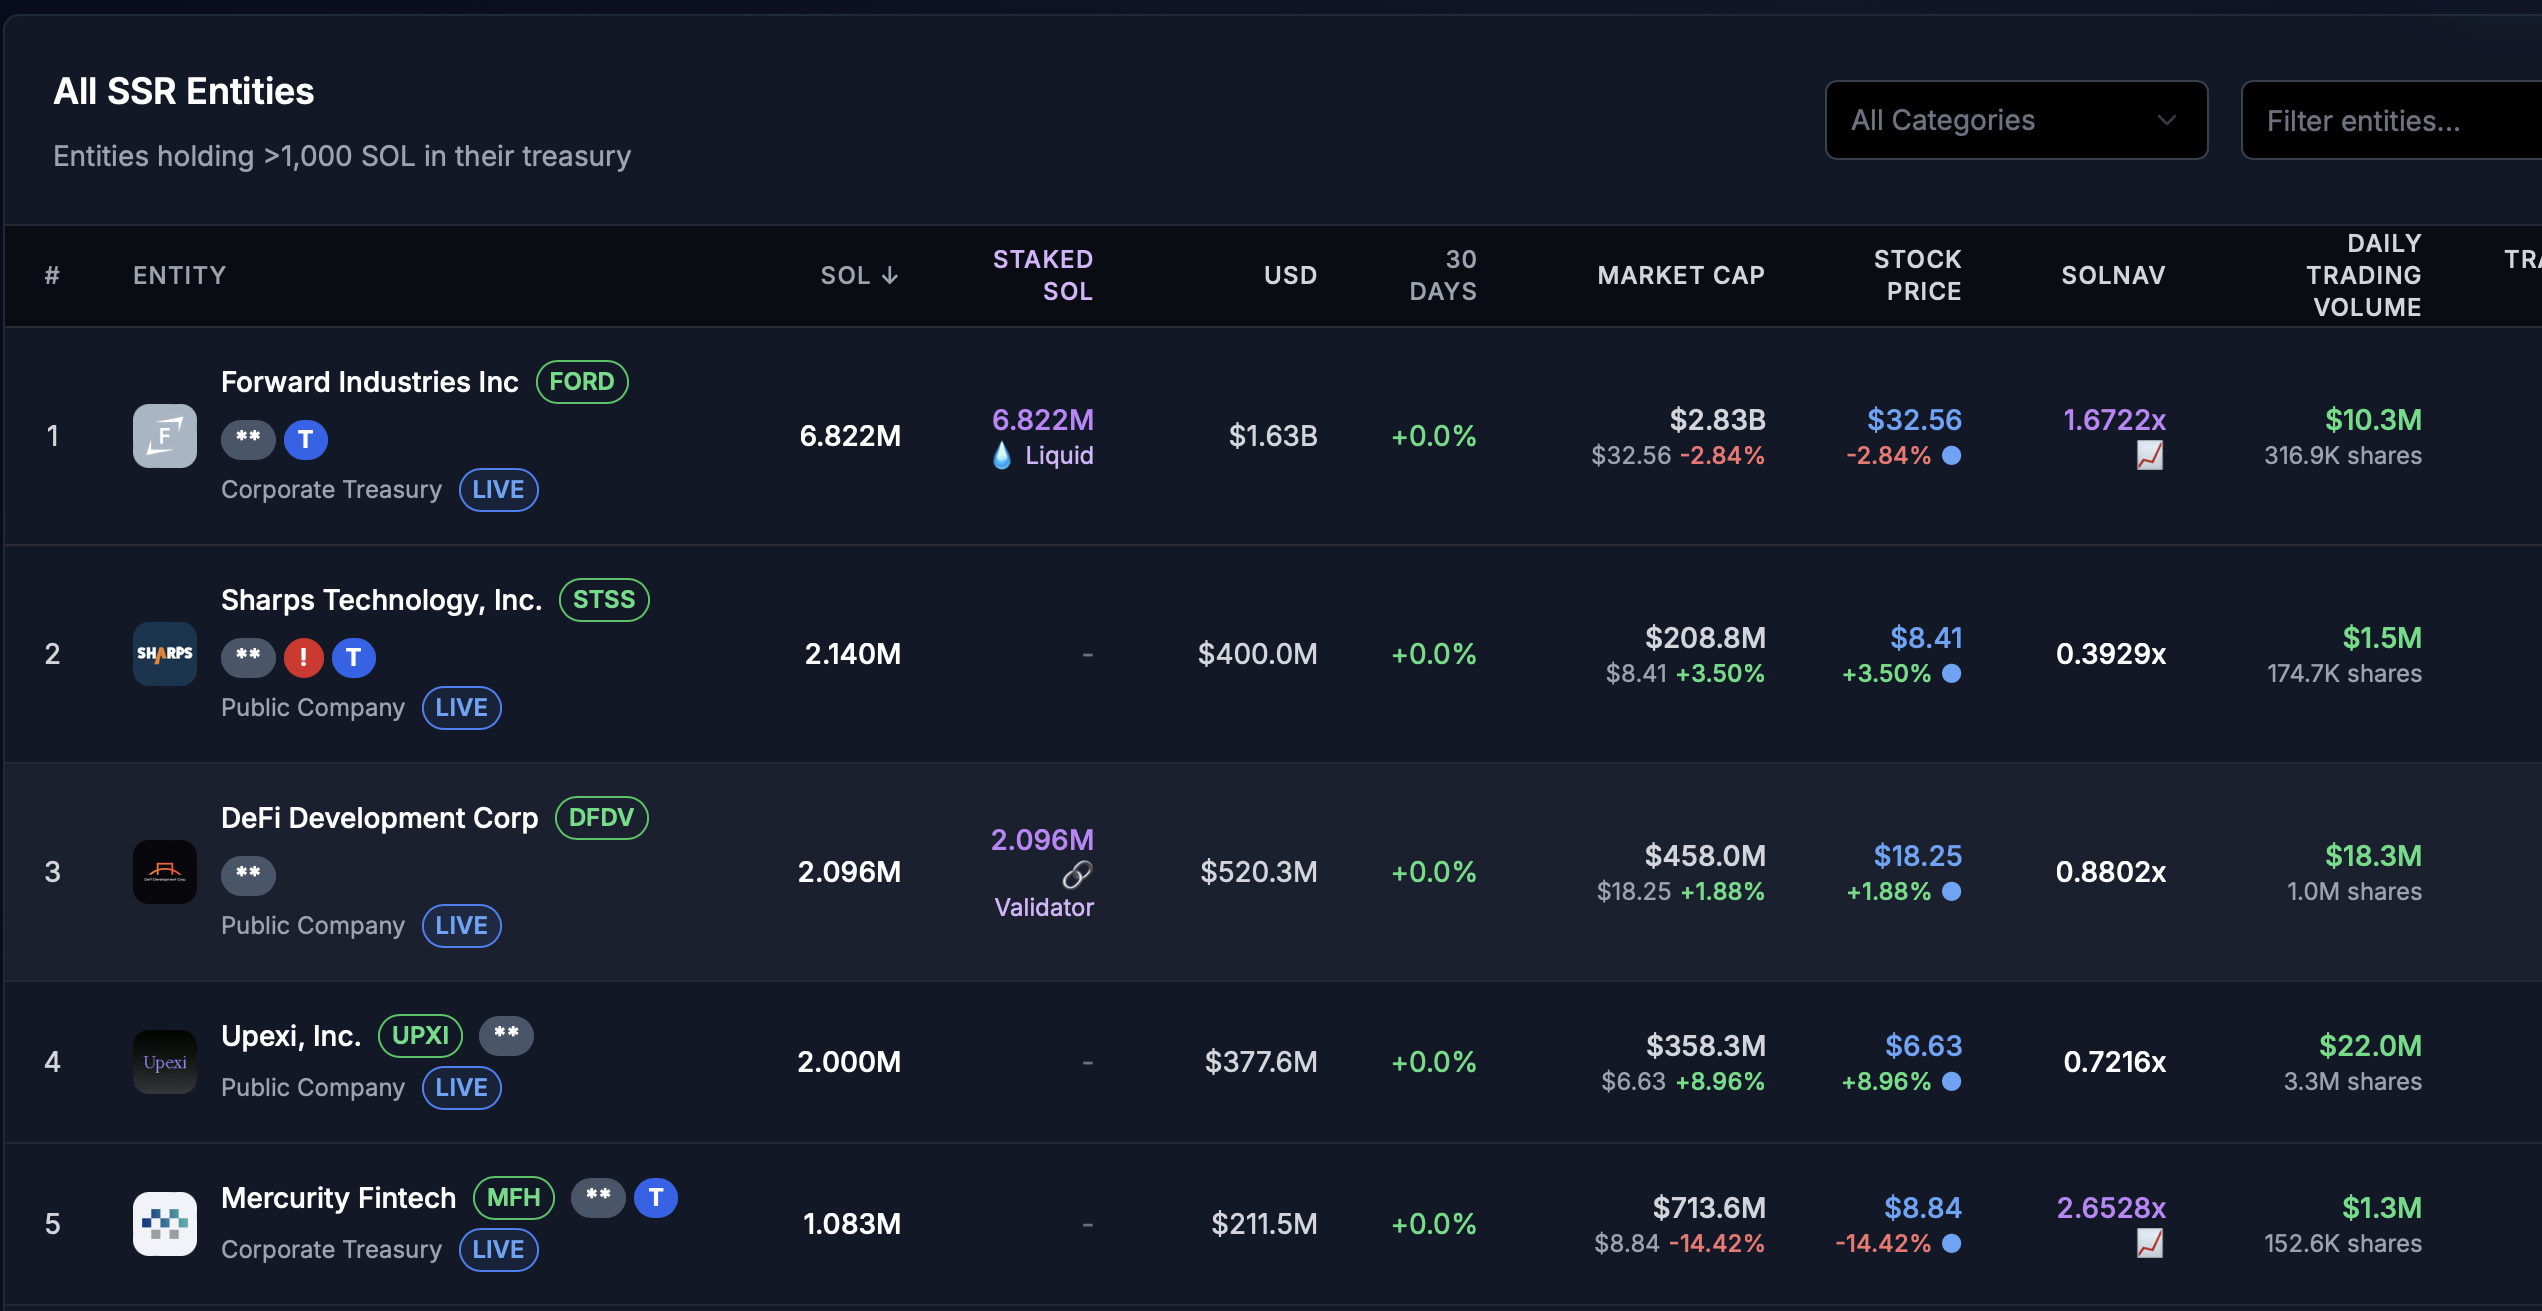Click the FORD ticker badge

582,382
